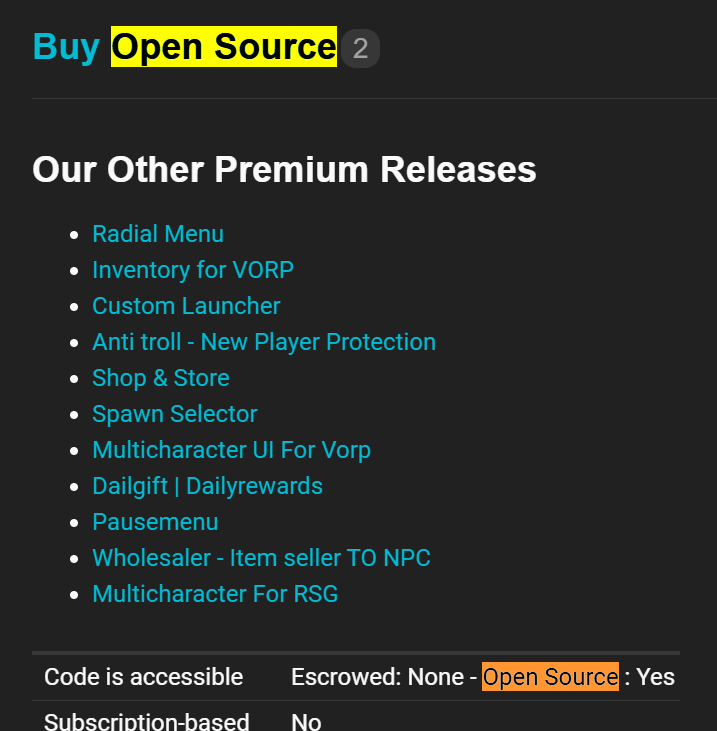
Task: Click the "No" value for Subscription-based
Action: (306, 721)
